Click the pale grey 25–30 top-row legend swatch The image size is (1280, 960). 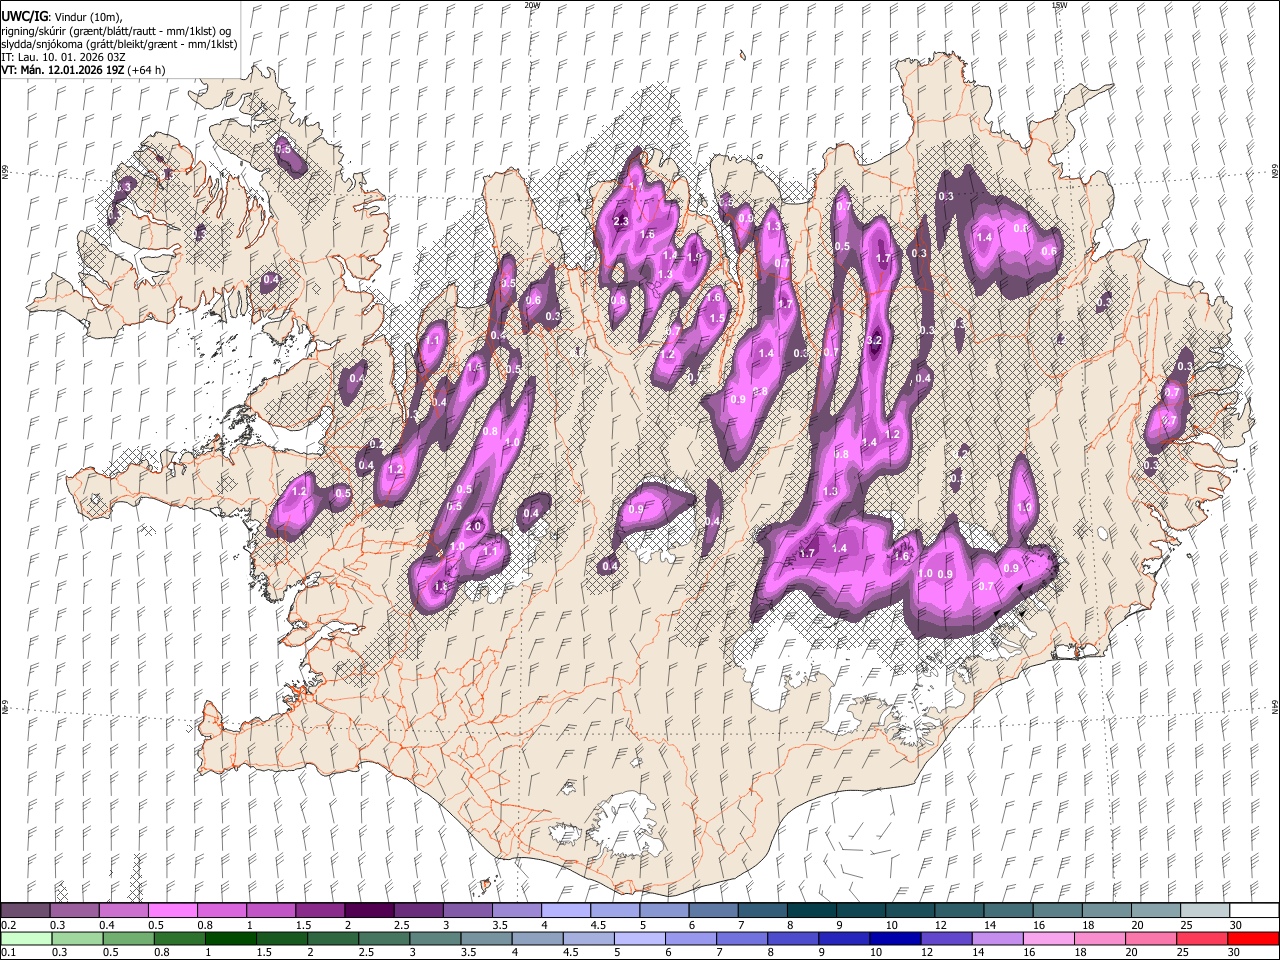point(1205,911)
